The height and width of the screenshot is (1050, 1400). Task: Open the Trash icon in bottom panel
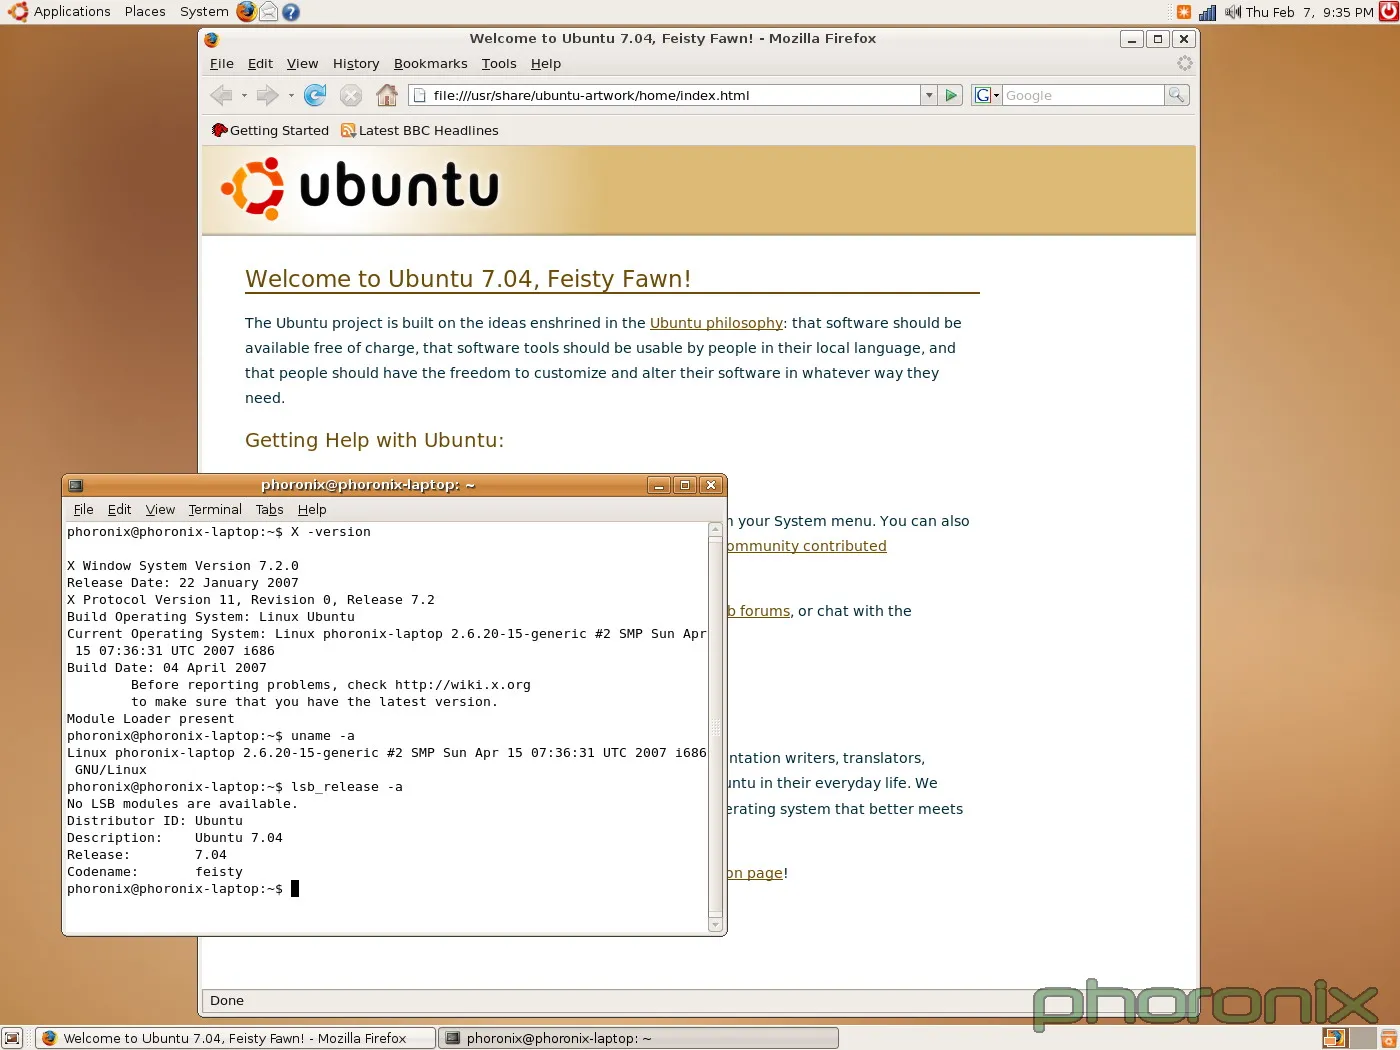1389,1038
